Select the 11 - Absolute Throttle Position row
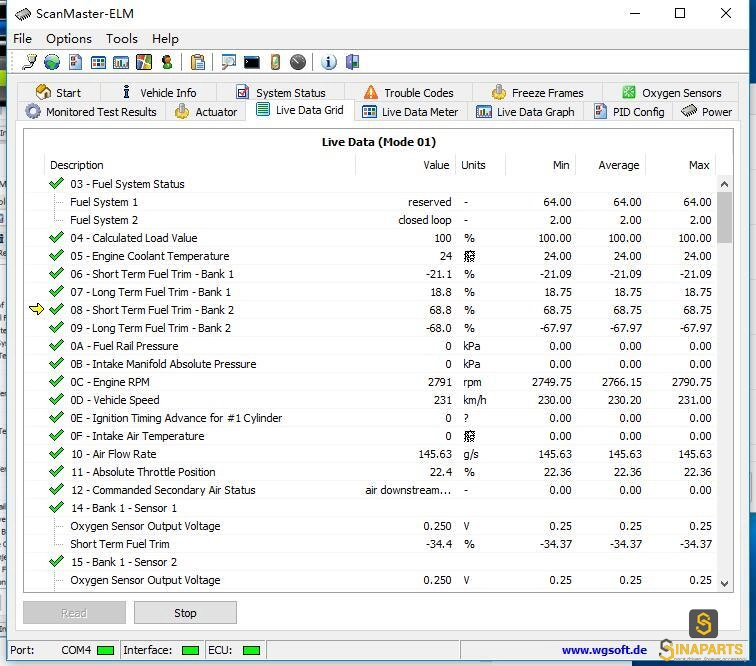756x666 pixels. coord(370,472)
